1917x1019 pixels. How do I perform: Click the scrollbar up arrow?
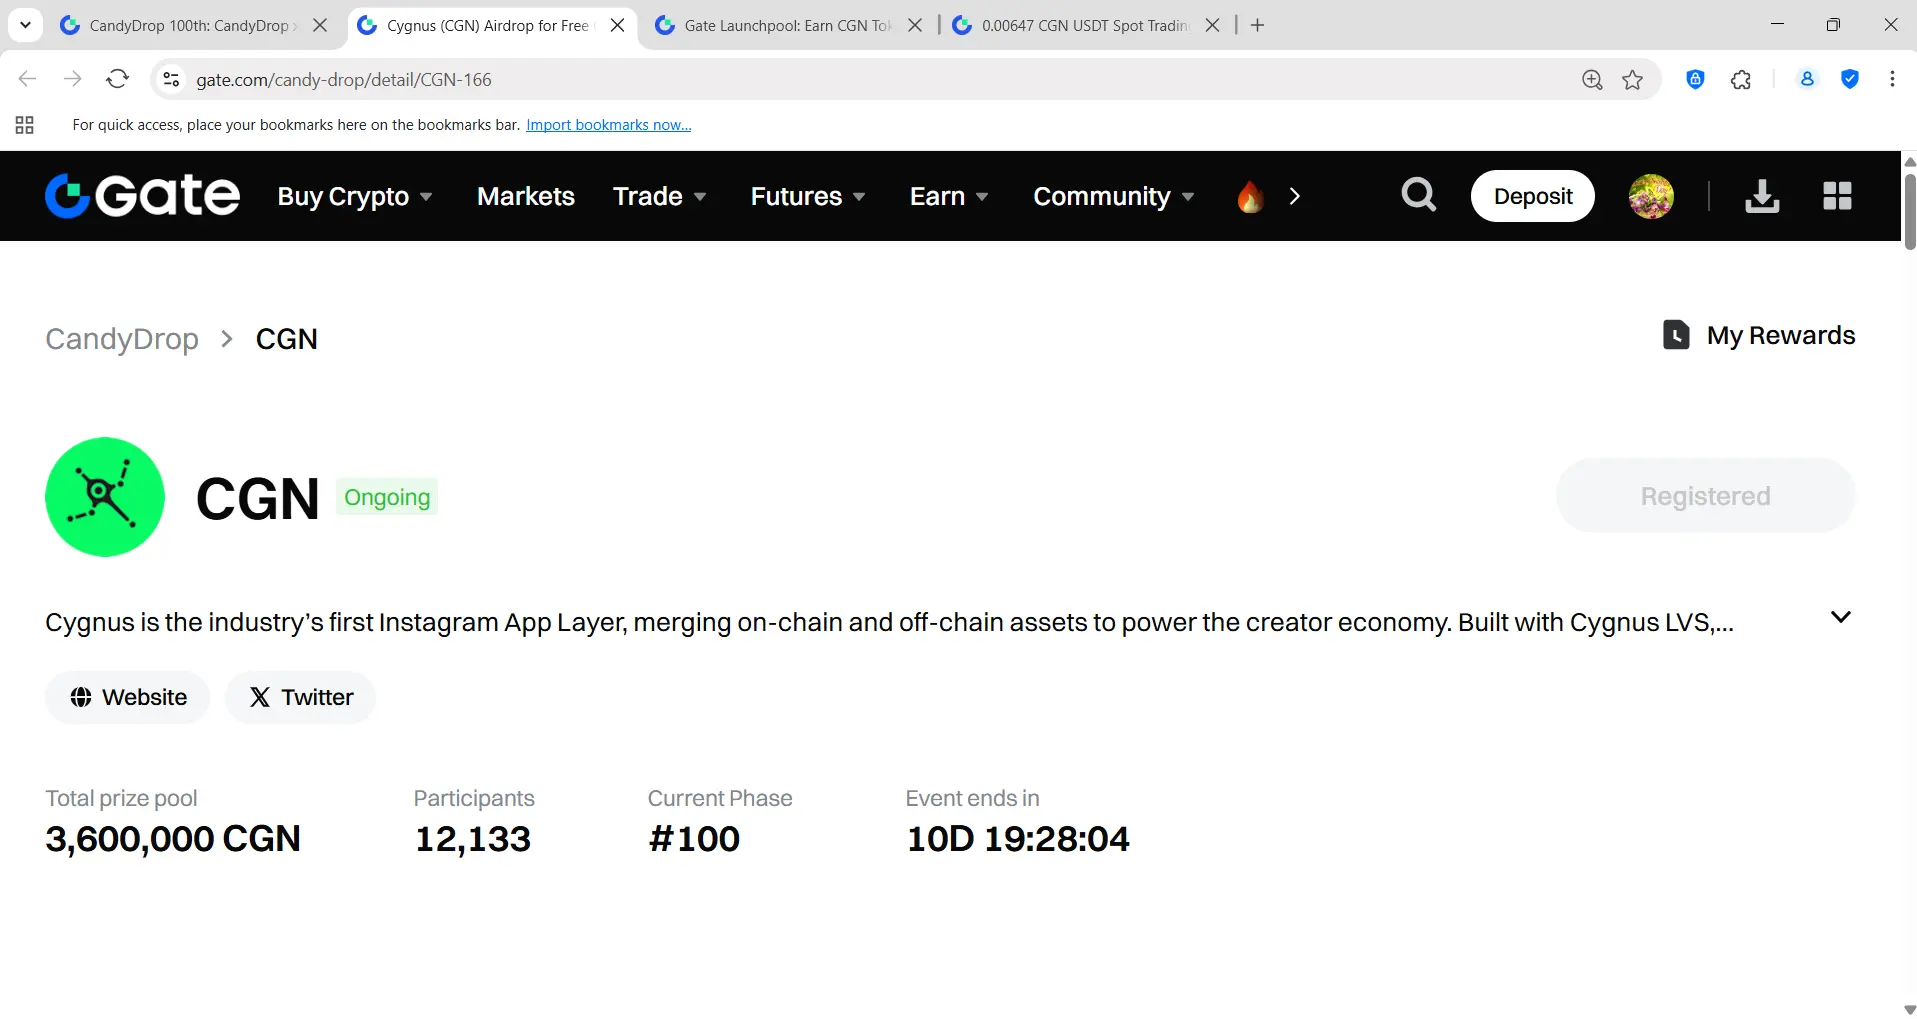[1909, 161]
